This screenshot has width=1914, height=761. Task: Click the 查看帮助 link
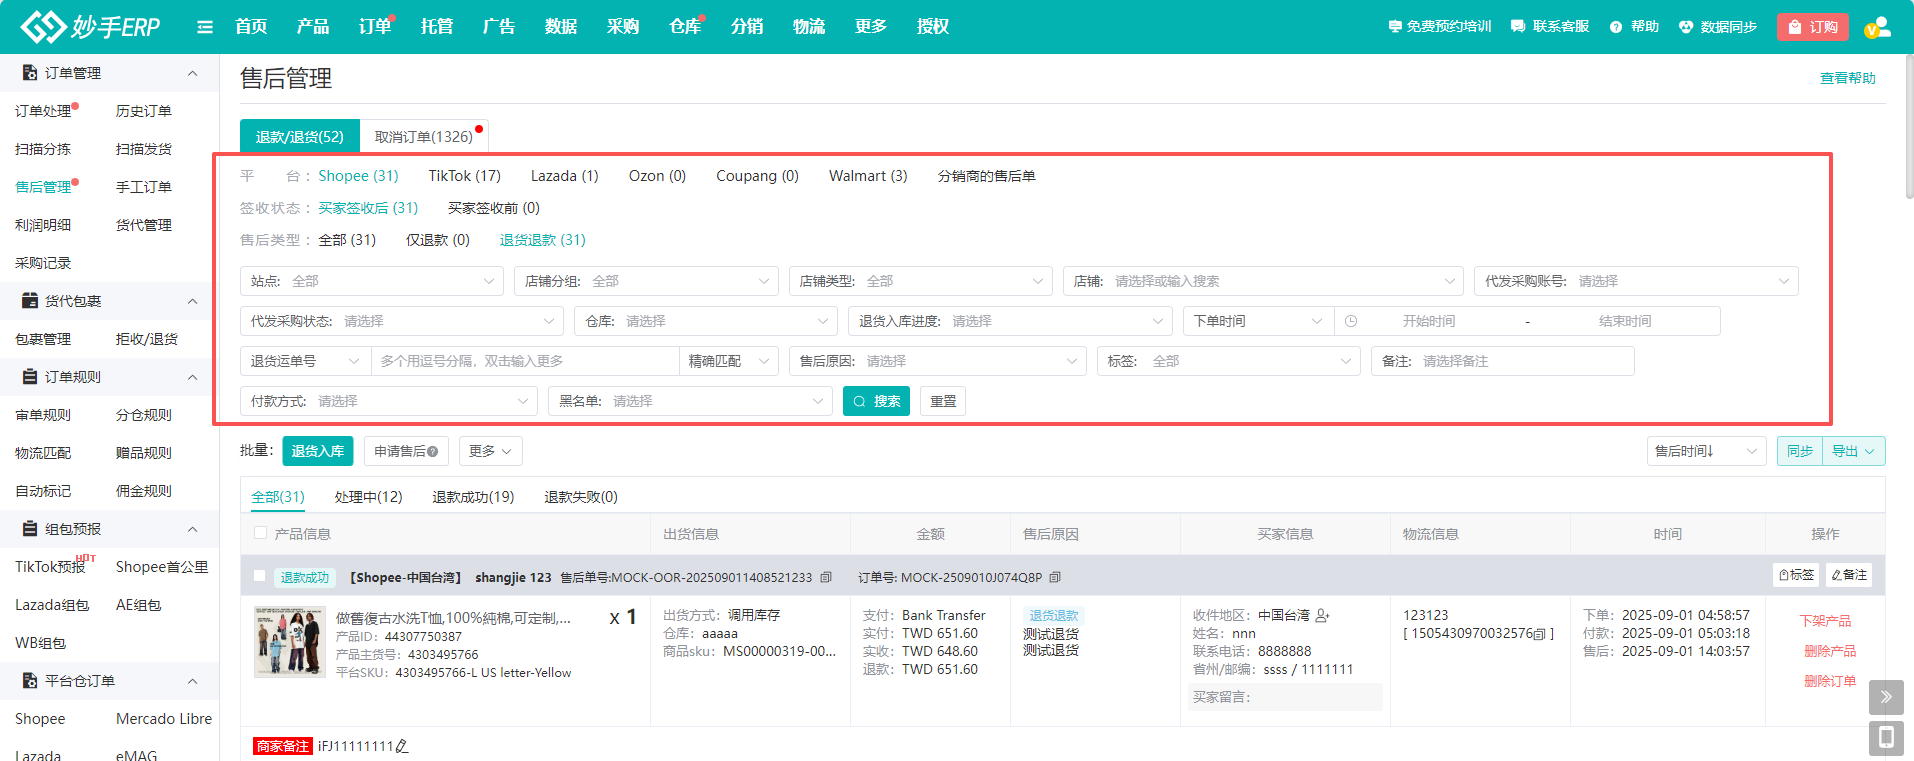[x=1847, y=78]
